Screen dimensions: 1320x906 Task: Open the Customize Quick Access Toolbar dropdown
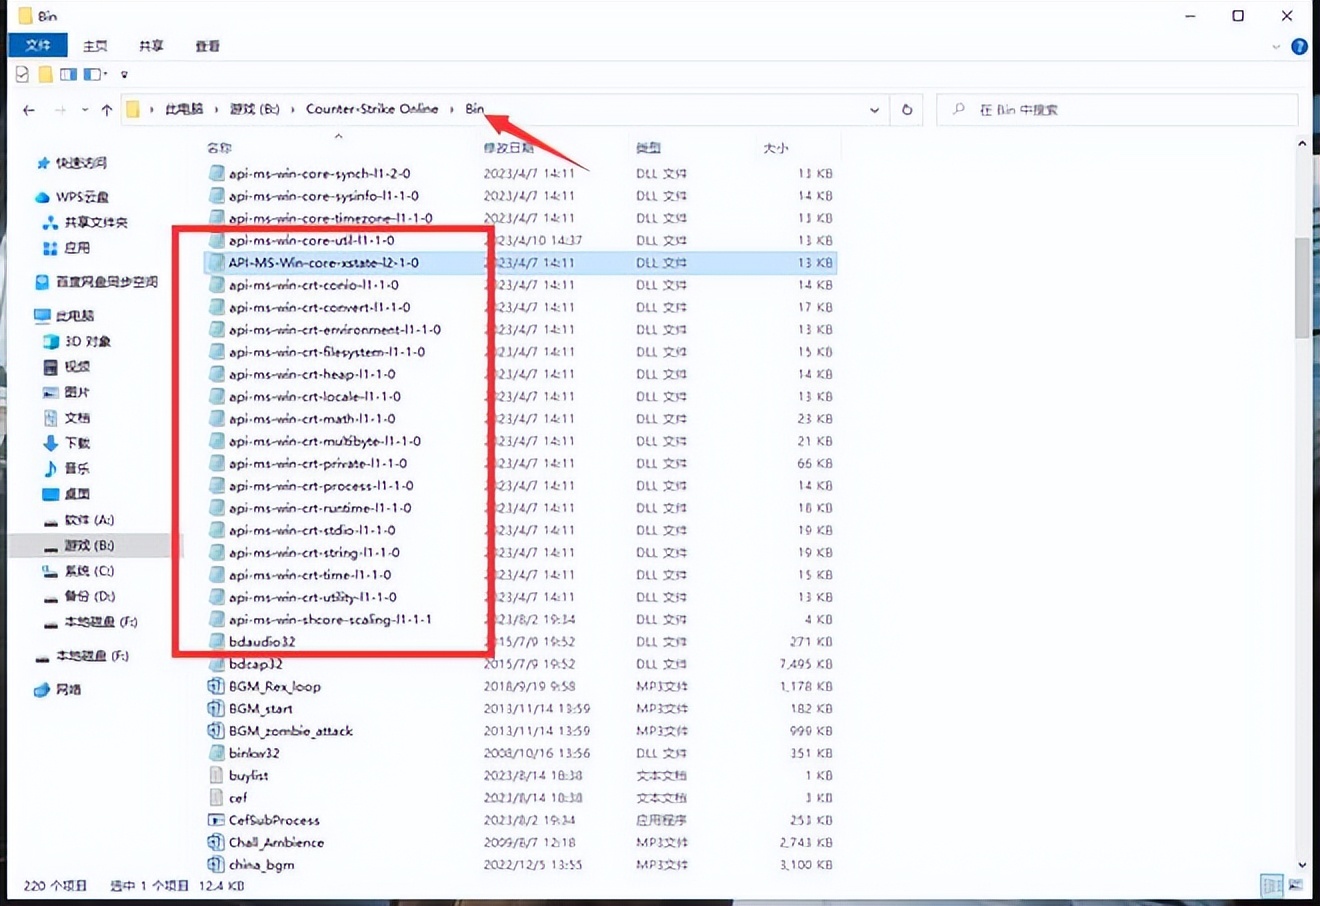point(124,75)
